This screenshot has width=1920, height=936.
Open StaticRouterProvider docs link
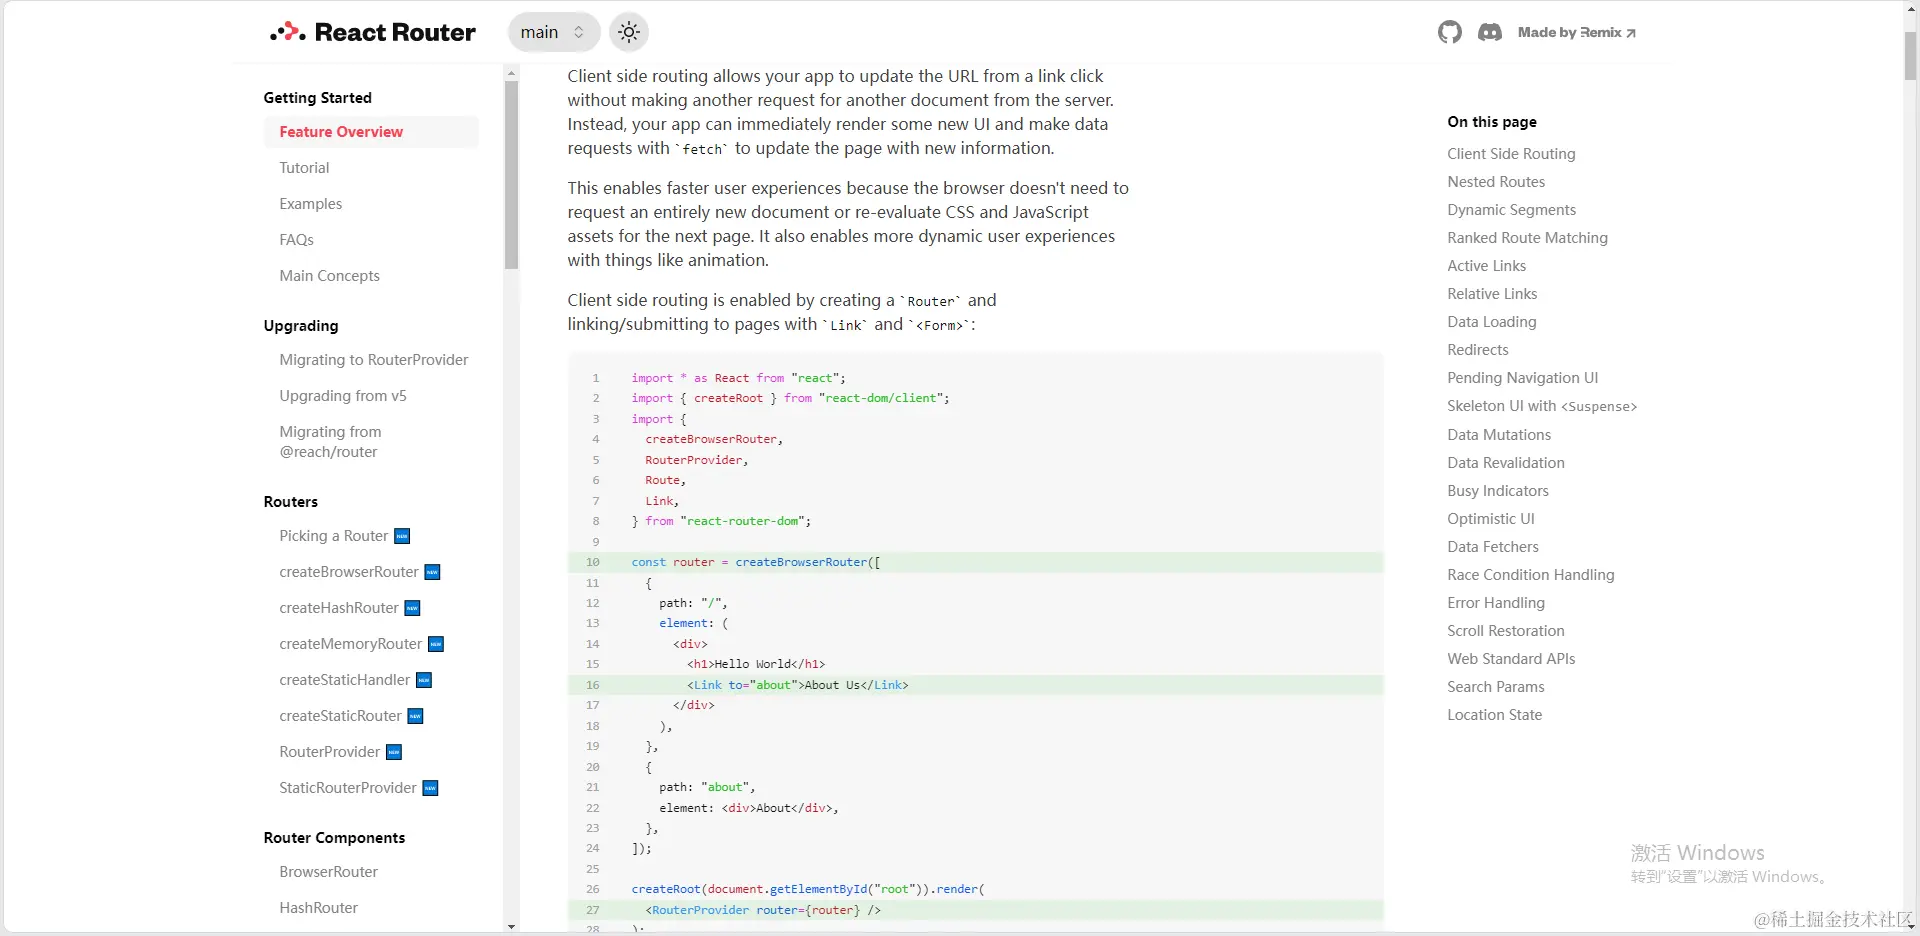(x=347, y=788)
